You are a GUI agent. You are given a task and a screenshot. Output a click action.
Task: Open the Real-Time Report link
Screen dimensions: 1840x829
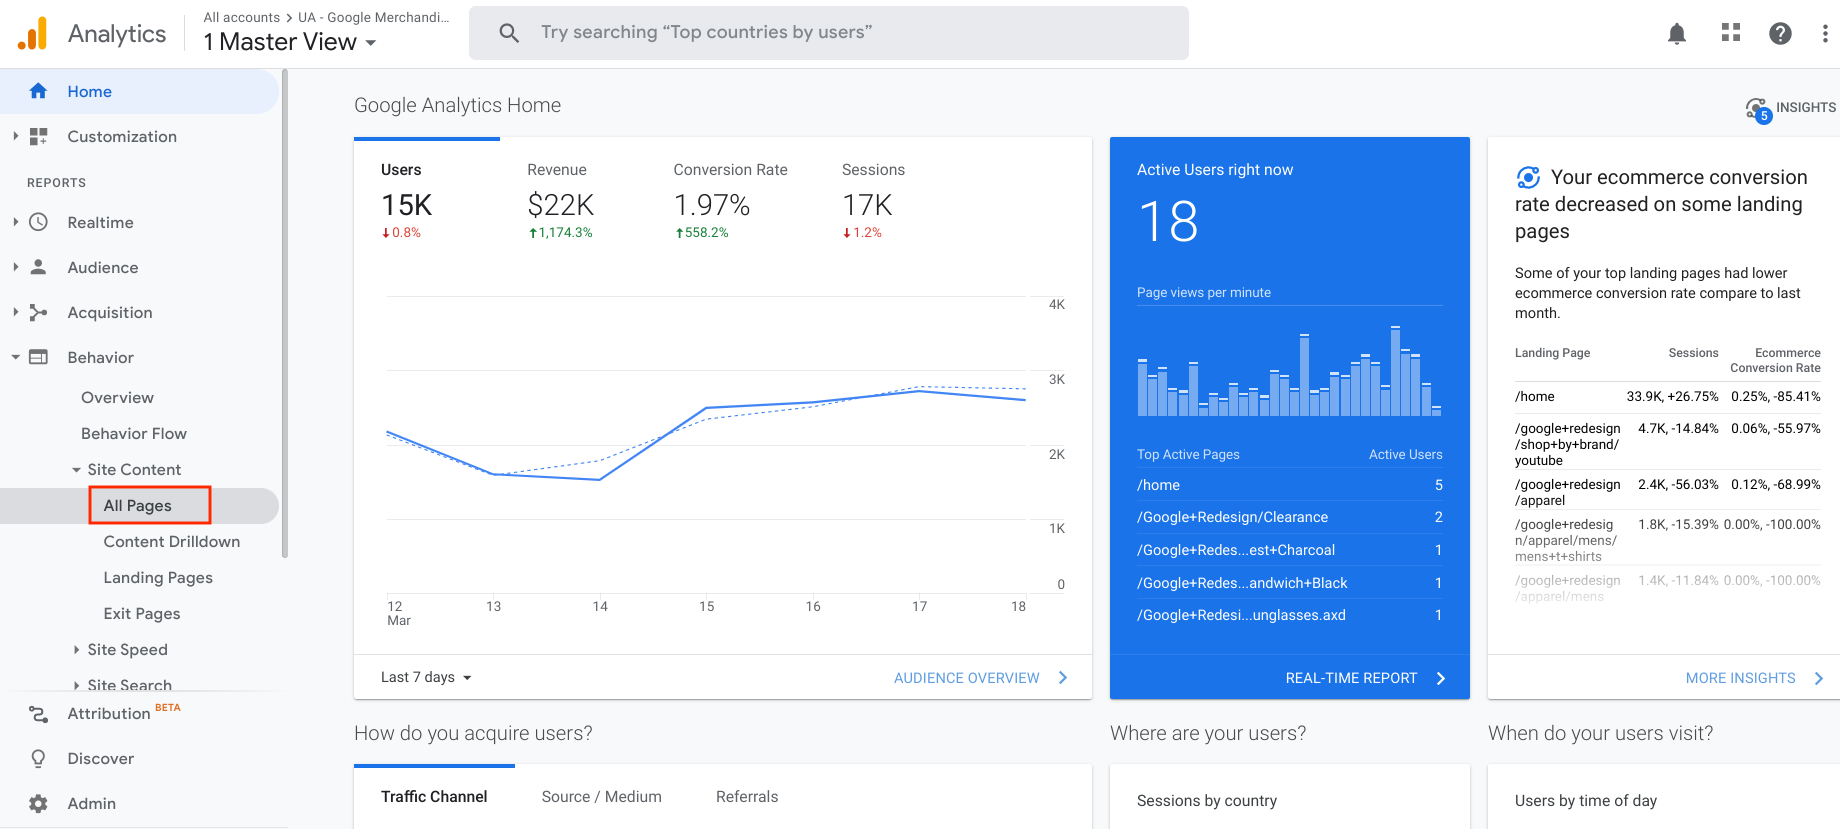[1351, 678]
